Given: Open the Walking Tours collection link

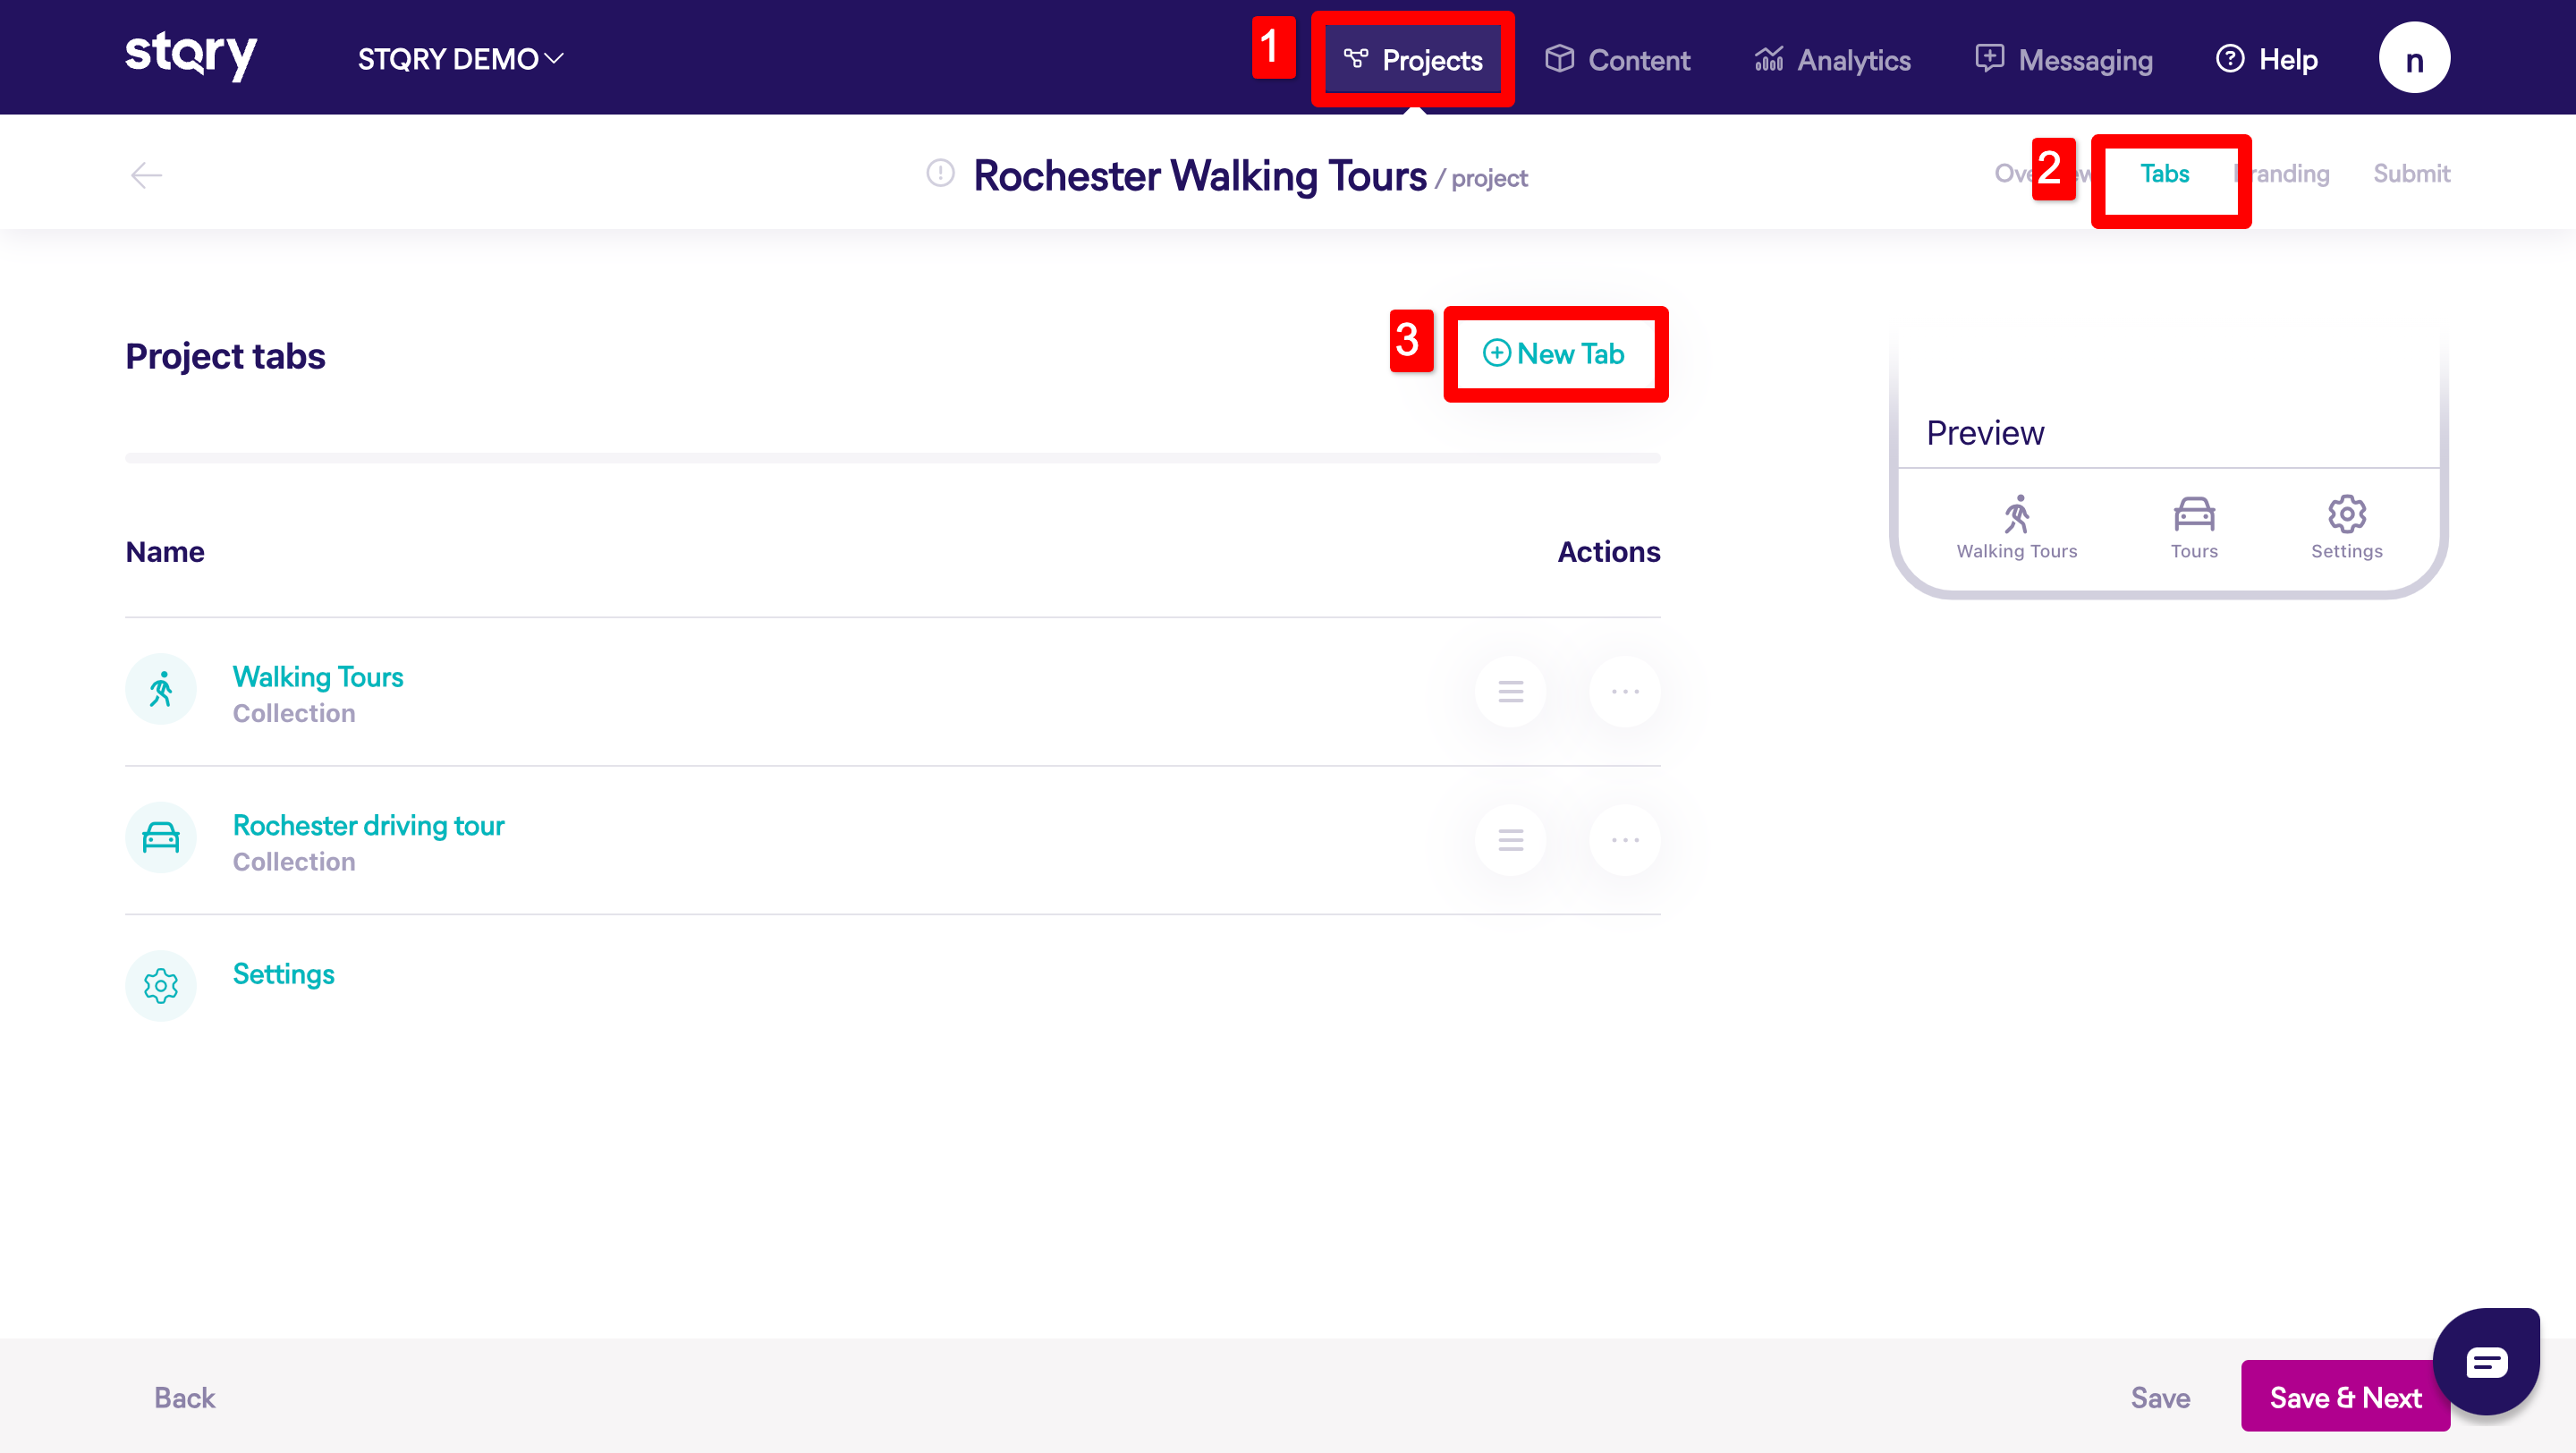Looking at the screenshot, I should click(318, 677).
